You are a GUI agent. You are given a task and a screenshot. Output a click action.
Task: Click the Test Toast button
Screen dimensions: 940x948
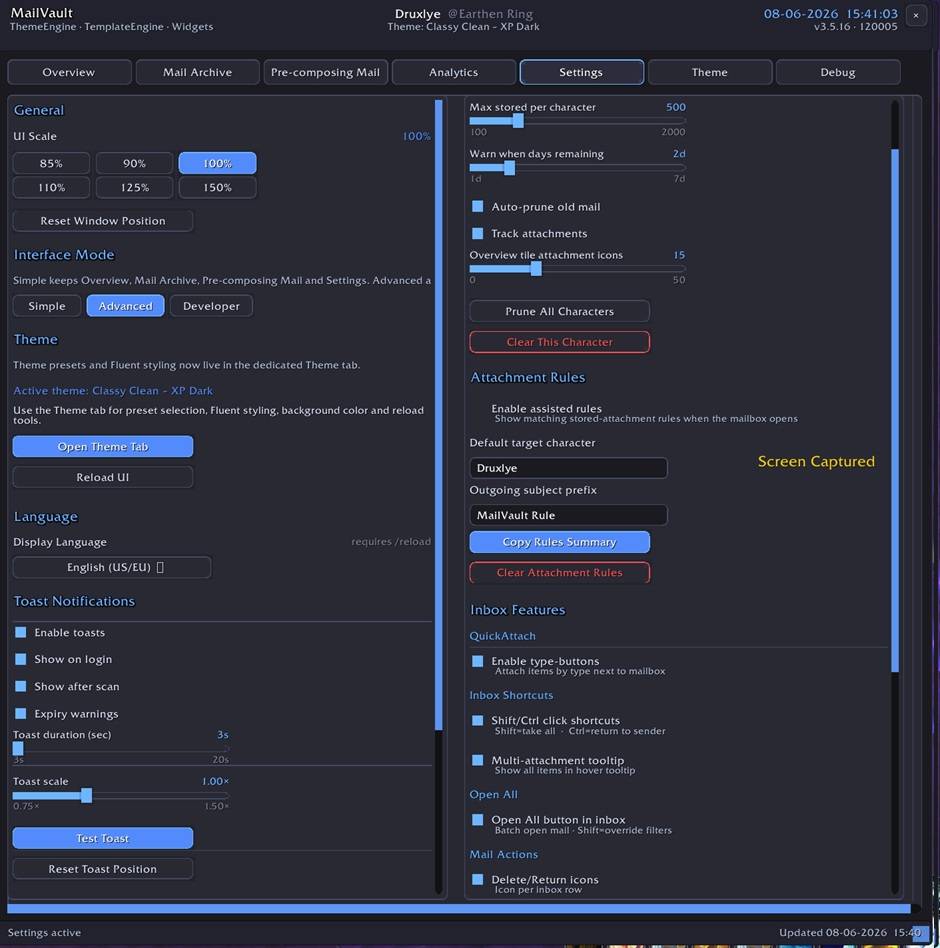click(x=103, y=838)
